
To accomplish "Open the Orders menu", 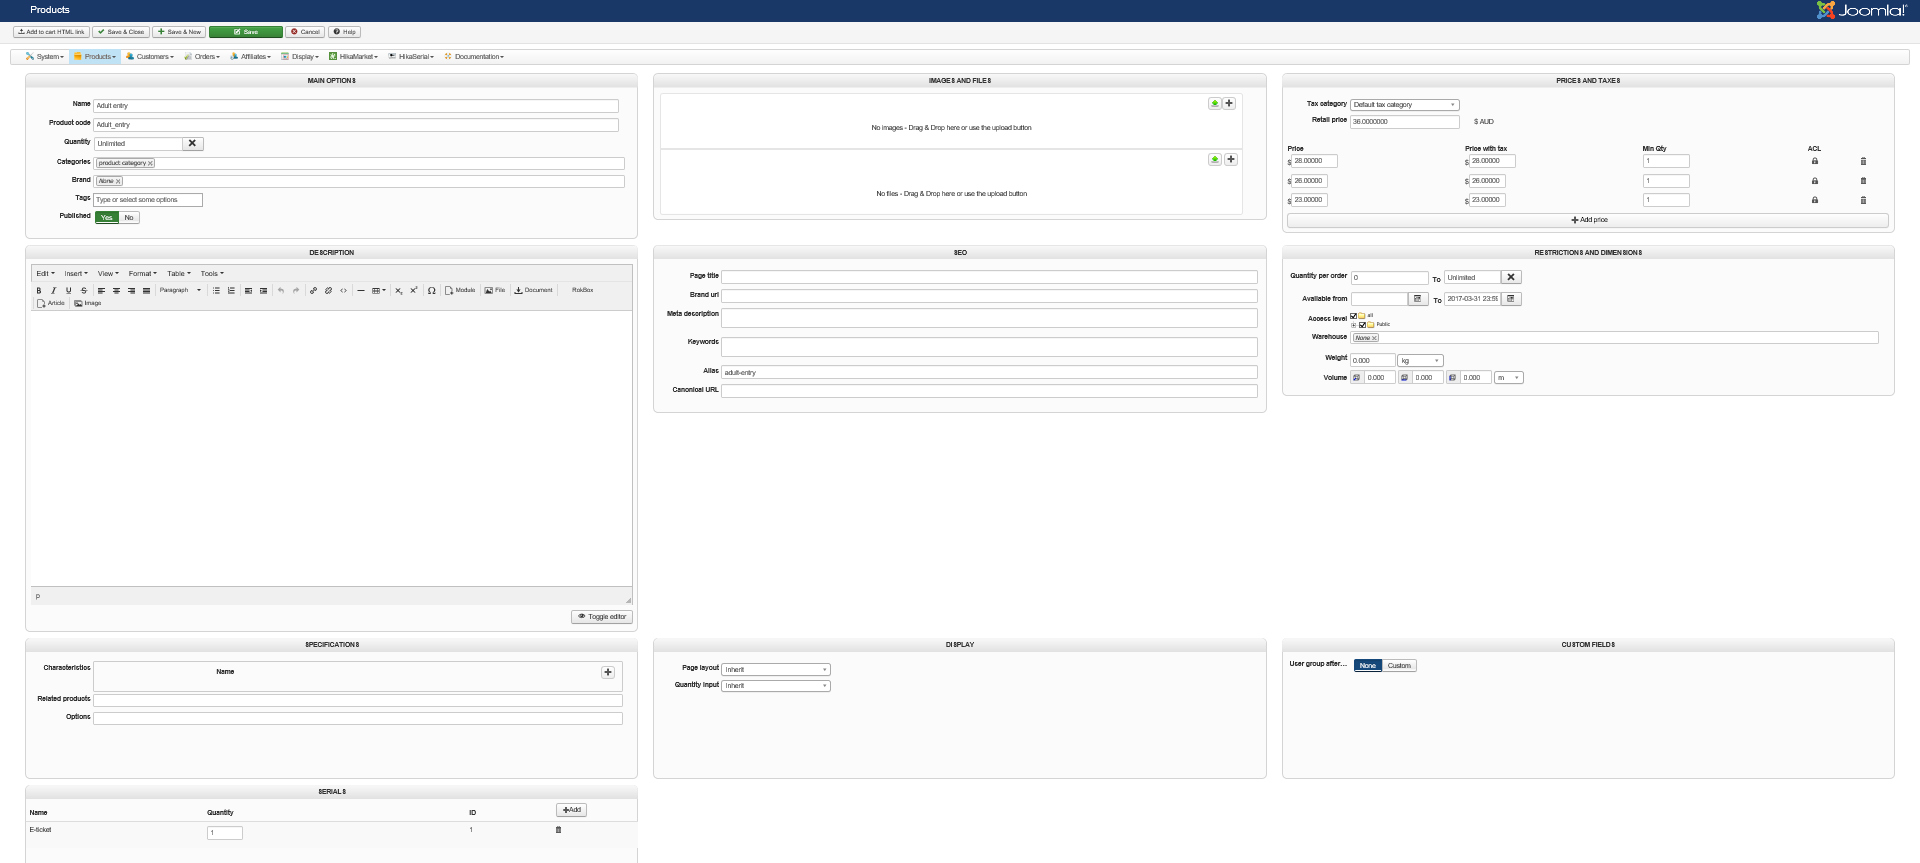I will tap(202, 57).
